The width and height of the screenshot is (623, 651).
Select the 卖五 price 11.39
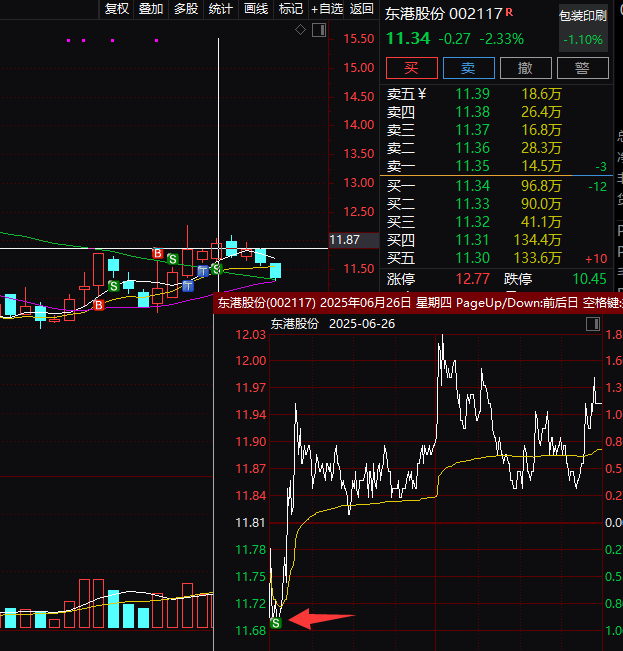click(x=473, y=94)
